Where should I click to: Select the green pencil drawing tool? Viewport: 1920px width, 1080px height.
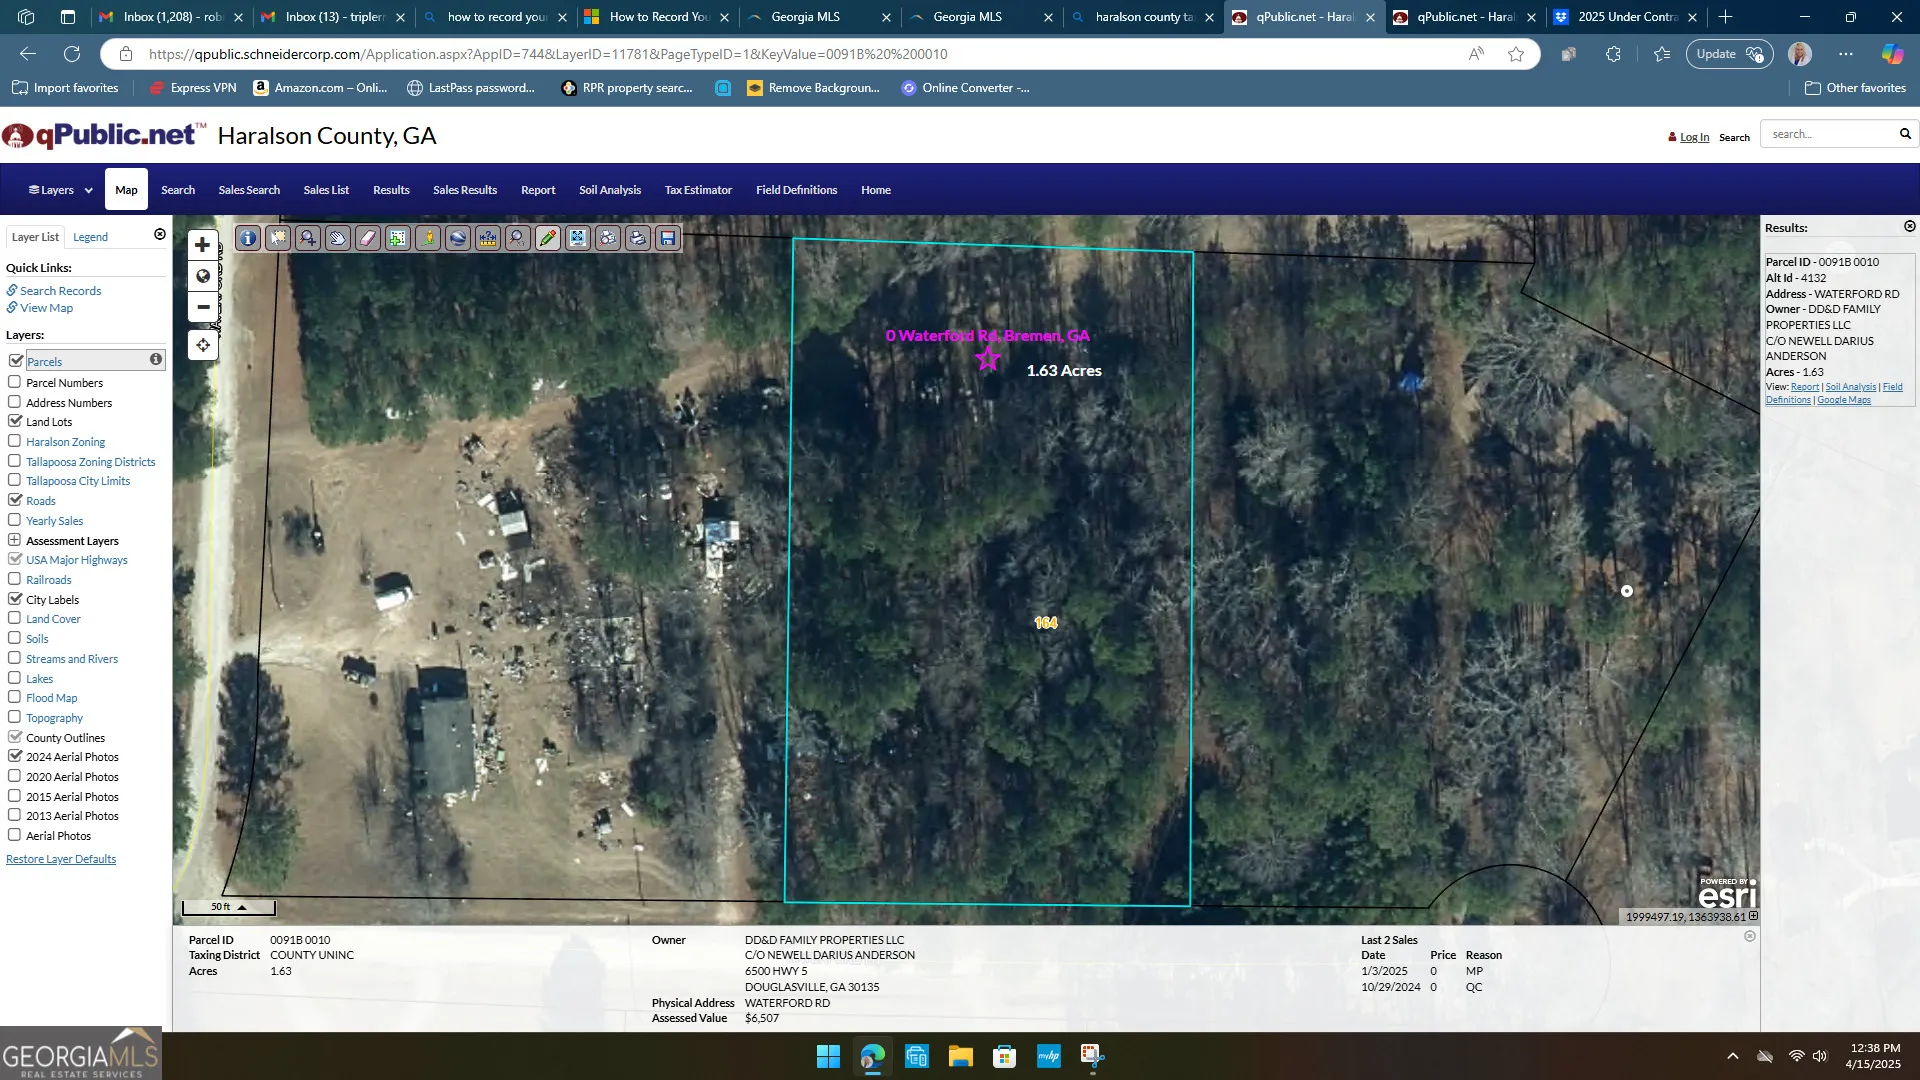pos(548,238)
